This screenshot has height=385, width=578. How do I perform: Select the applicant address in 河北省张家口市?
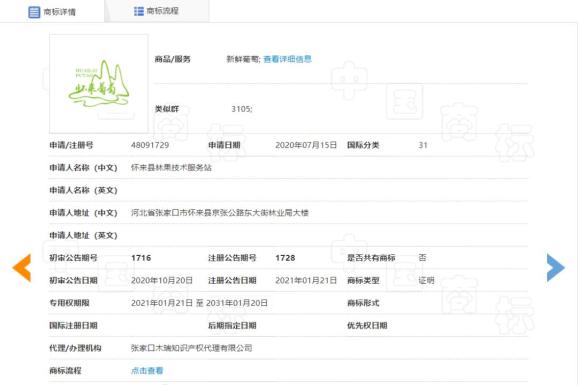pyautogui.click(x=220, y=213)
